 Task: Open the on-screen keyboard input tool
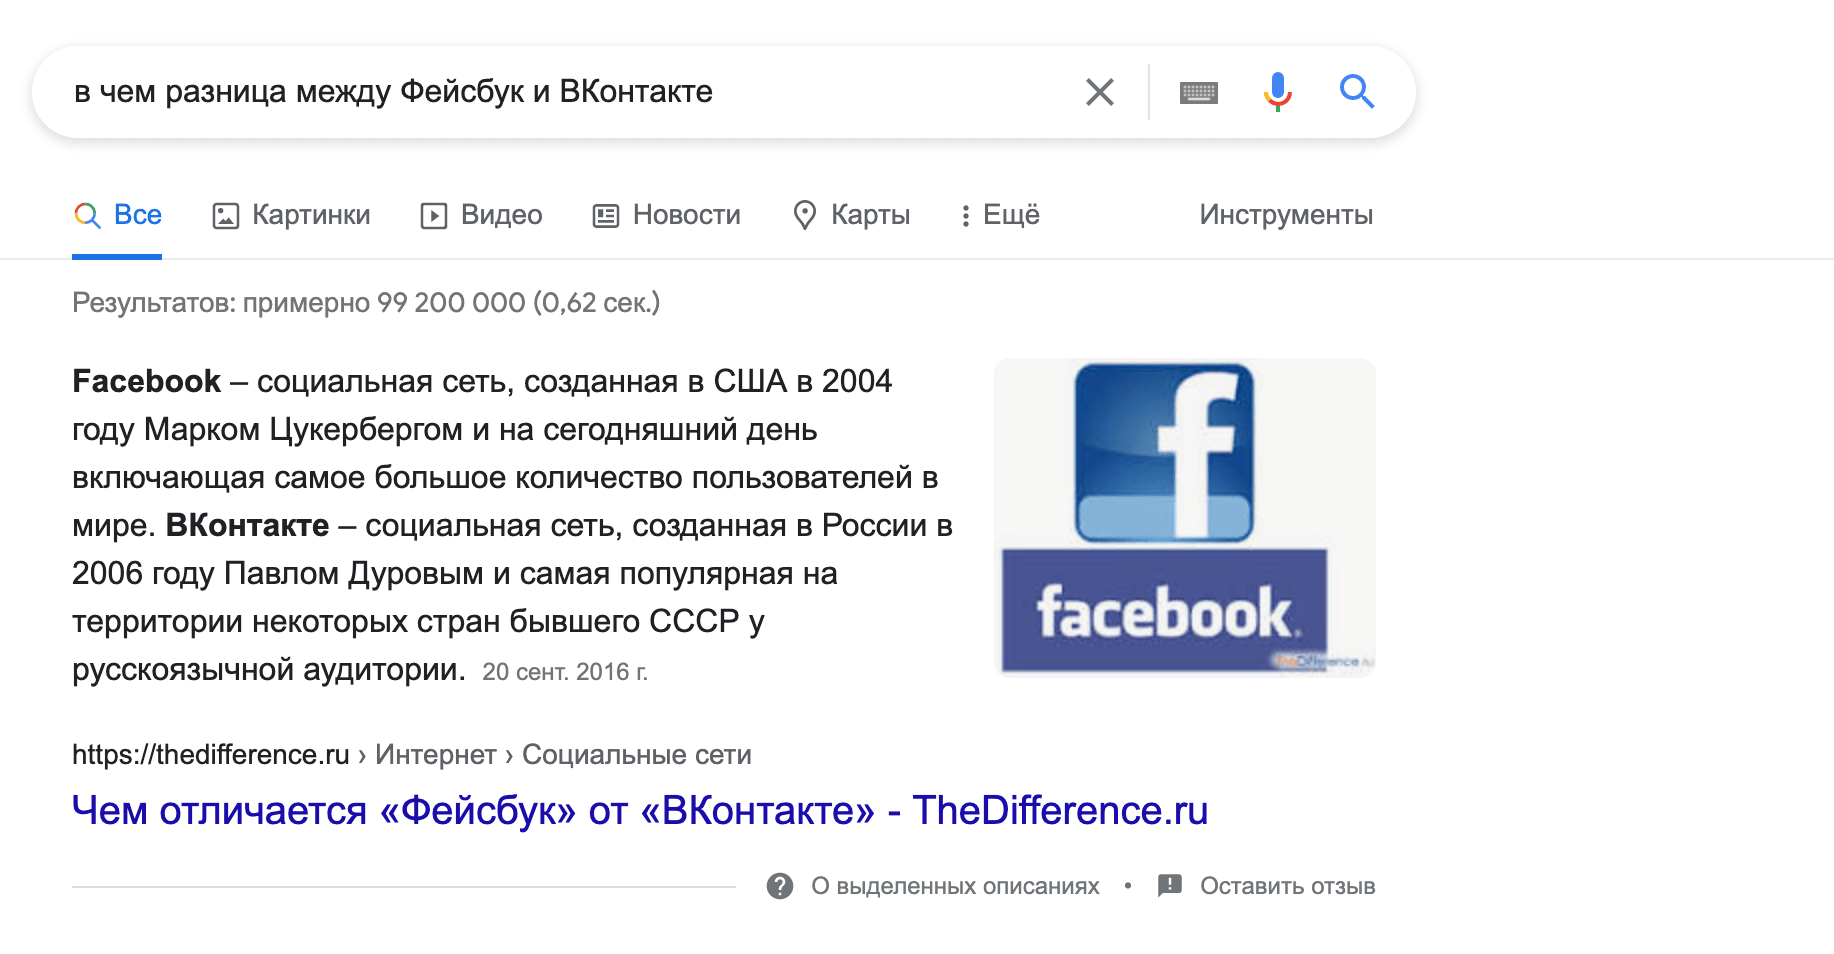point(1198,93)
